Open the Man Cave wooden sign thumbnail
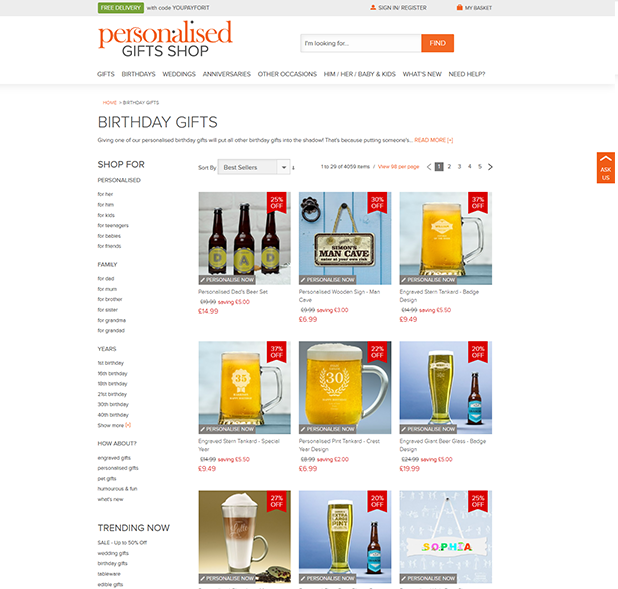Image resolution: width=618 pixels, height=589 pixels. (x=345, y=238)
